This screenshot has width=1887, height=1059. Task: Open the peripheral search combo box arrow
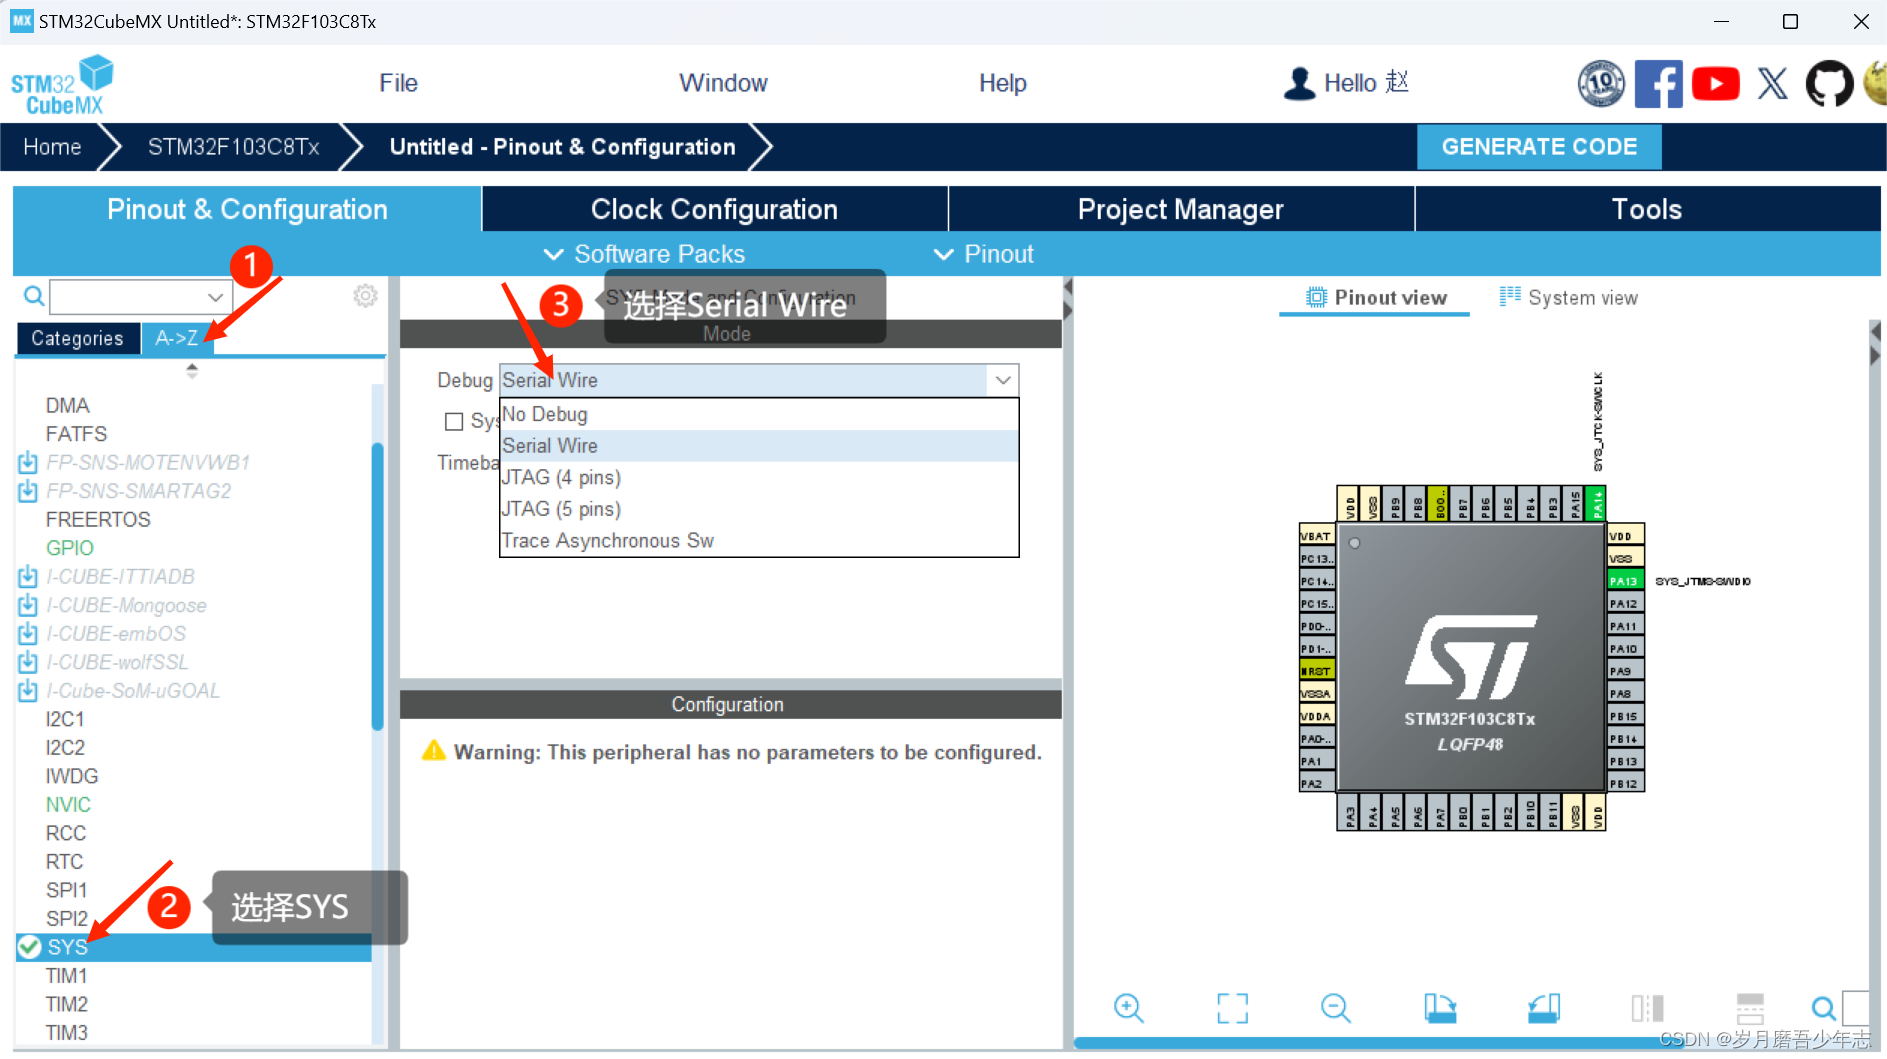(215, 297)
